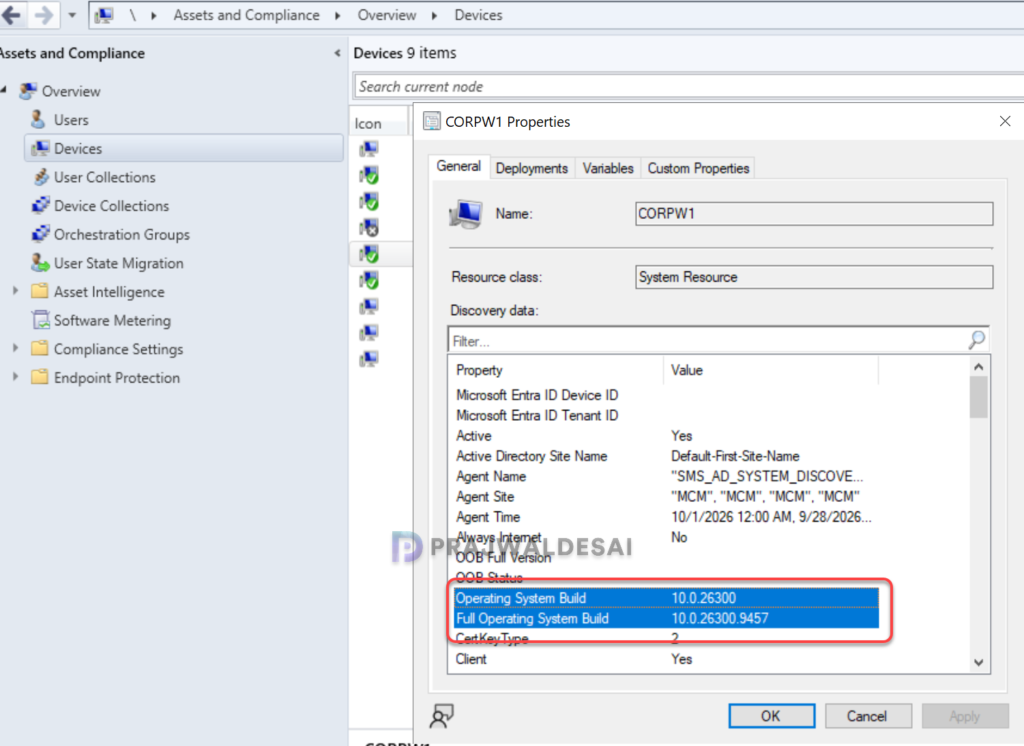Select Overview in the breadcrumb path
The height and width of the screenshot is (746, 1024).
pyautogui.click(x=387, y=15)
